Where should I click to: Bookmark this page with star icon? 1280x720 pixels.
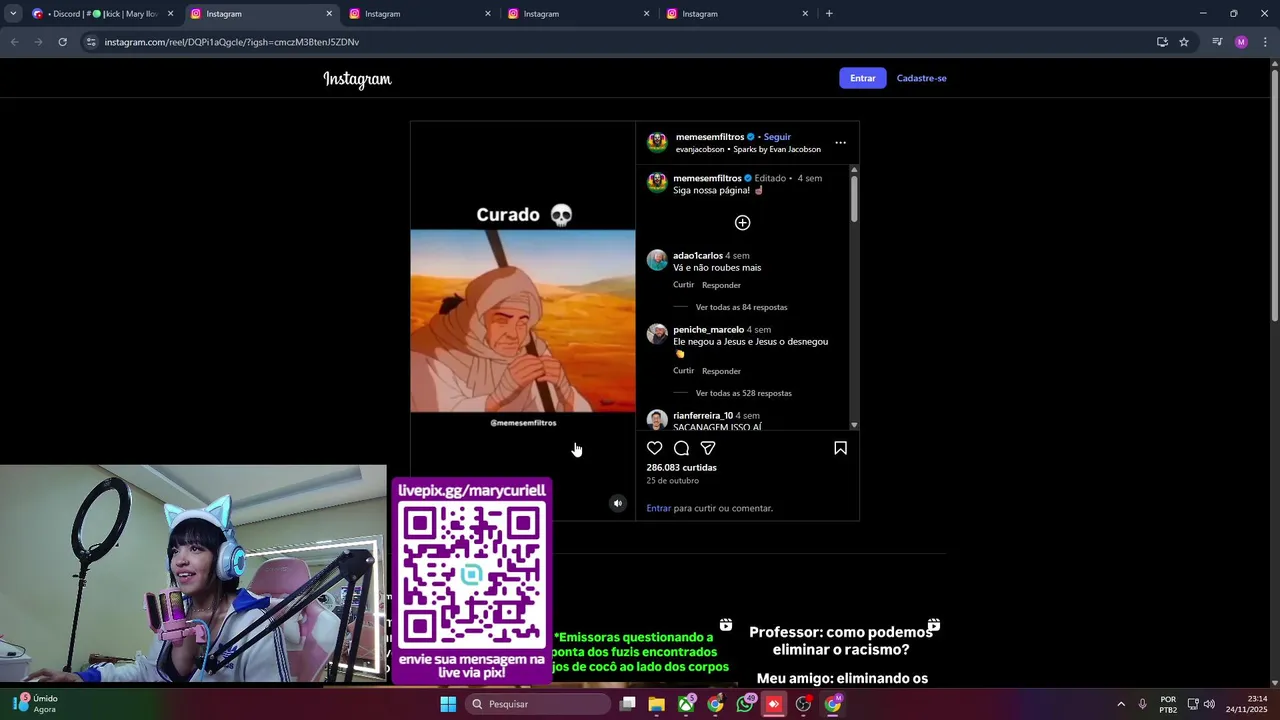point(1184,42)
